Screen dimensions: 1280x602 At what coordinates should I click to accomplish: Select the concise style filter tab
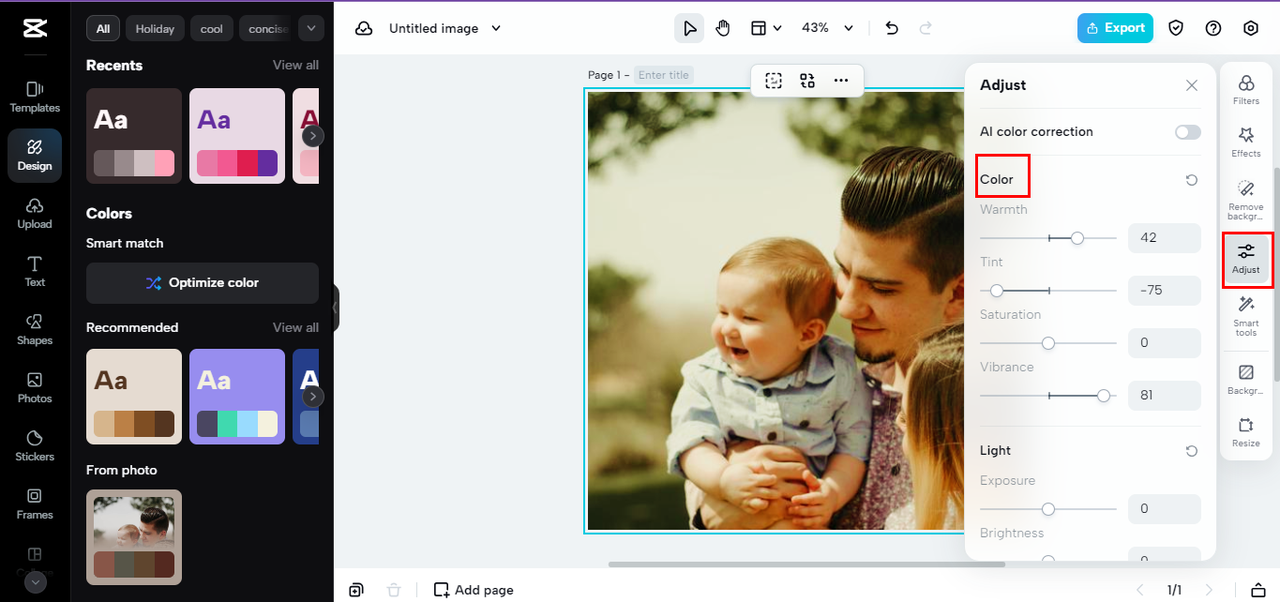[x=267, y=29]
